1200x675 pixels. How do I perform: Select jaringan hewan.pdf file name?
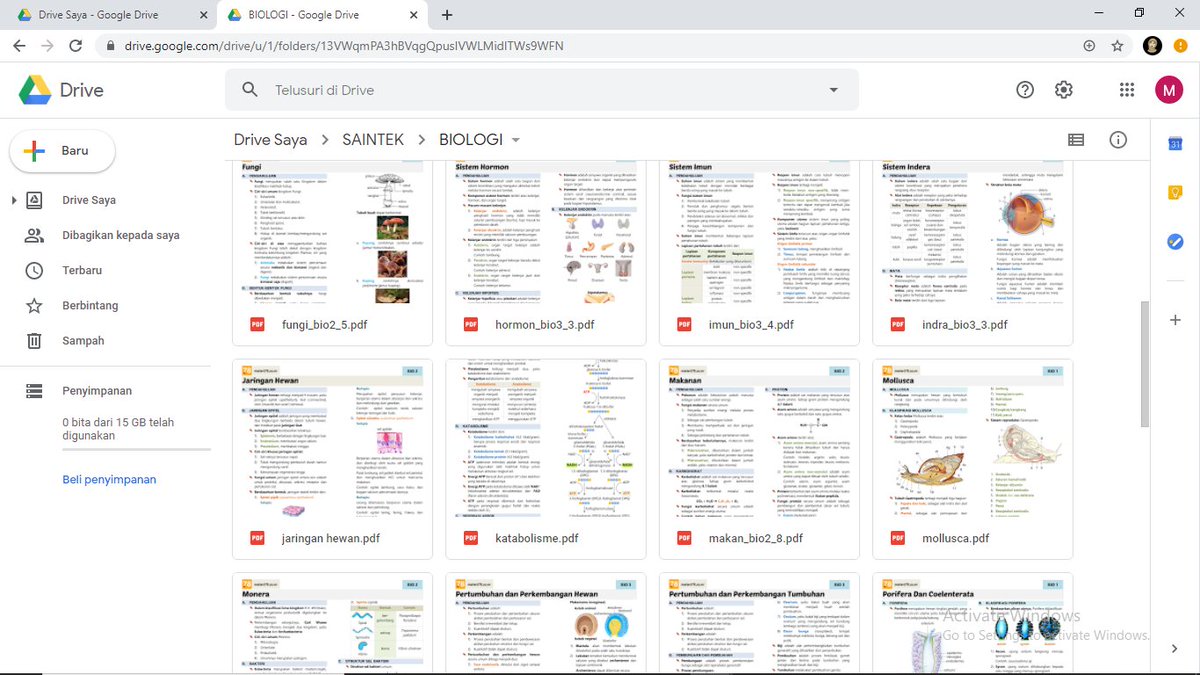(x=331, y=538)
